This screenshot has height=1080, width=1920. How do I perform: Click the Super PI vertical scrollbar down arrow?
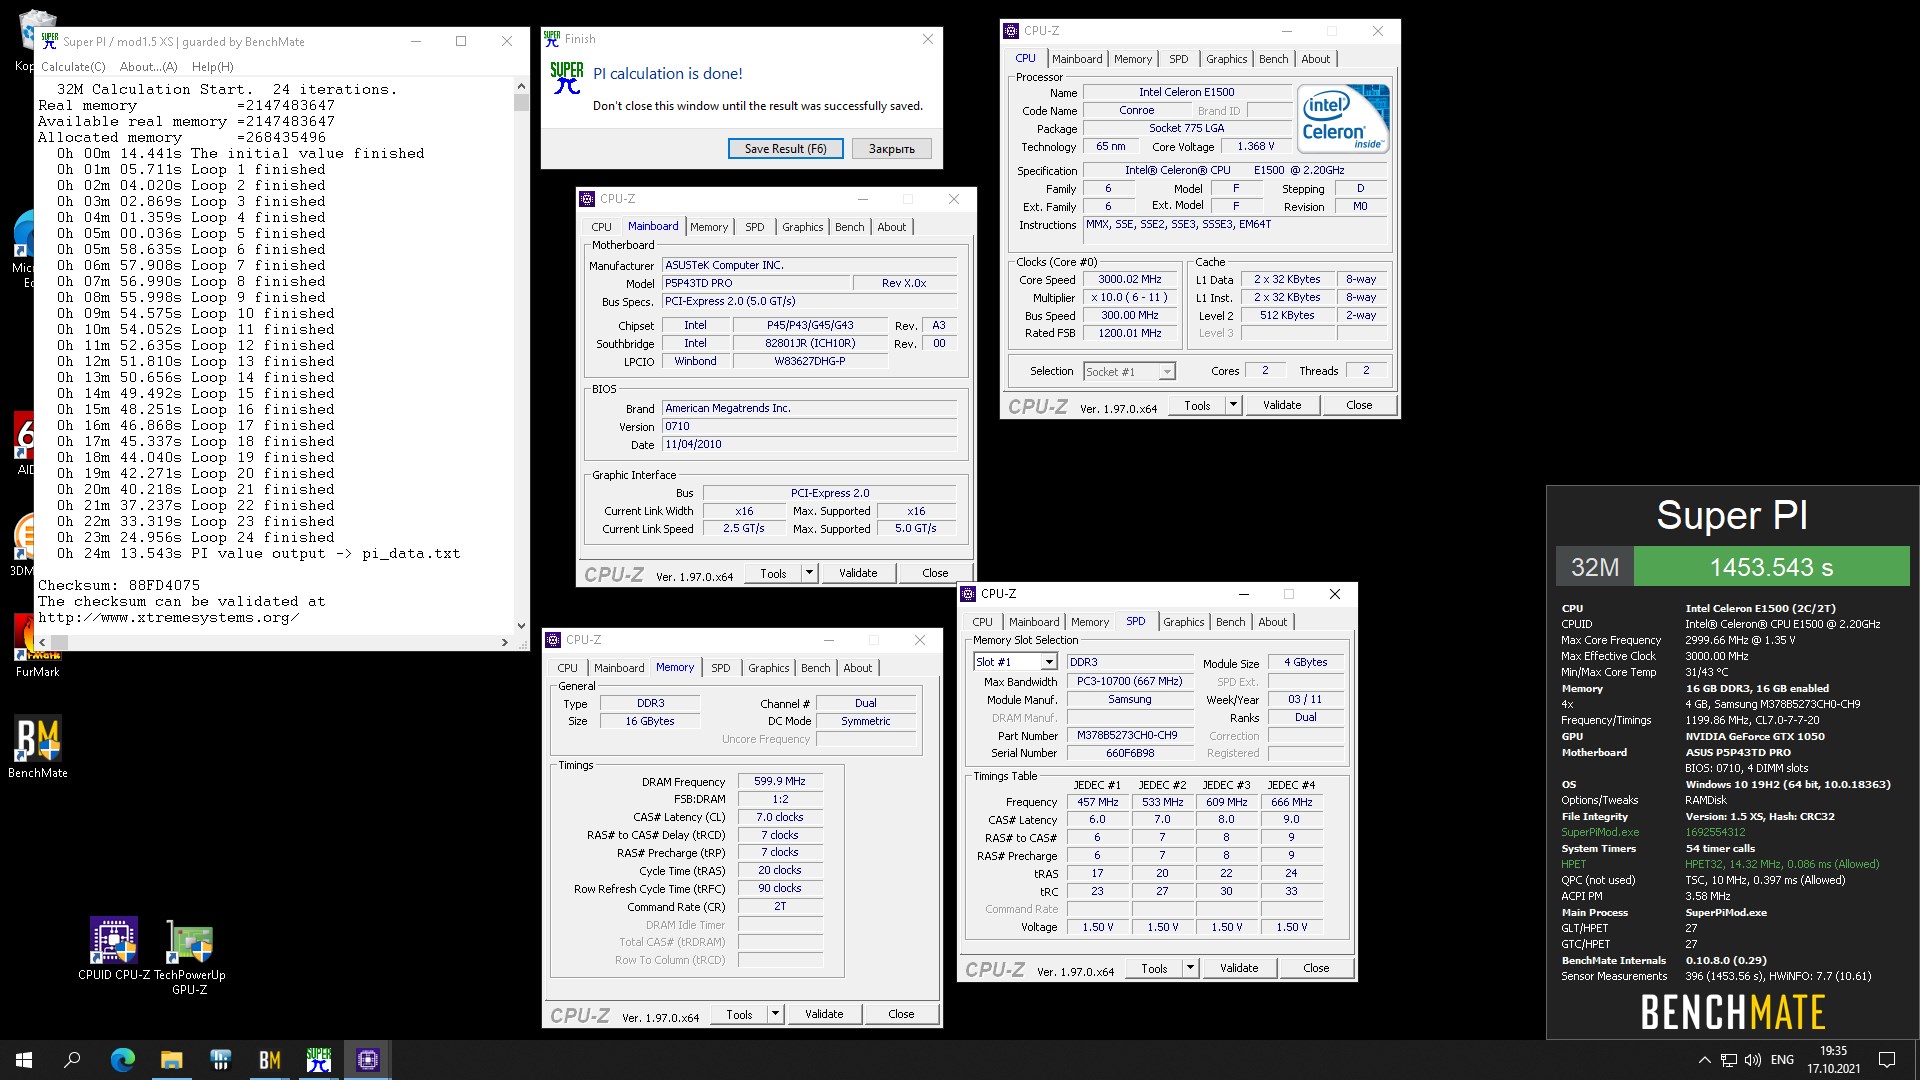coord(521,626)
